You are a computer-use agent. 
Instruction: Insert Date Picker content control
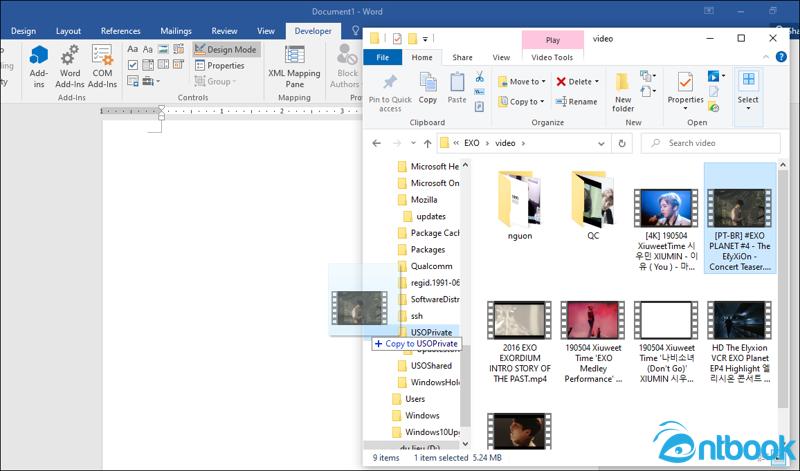pyautogui.click(x=179, y=65)
